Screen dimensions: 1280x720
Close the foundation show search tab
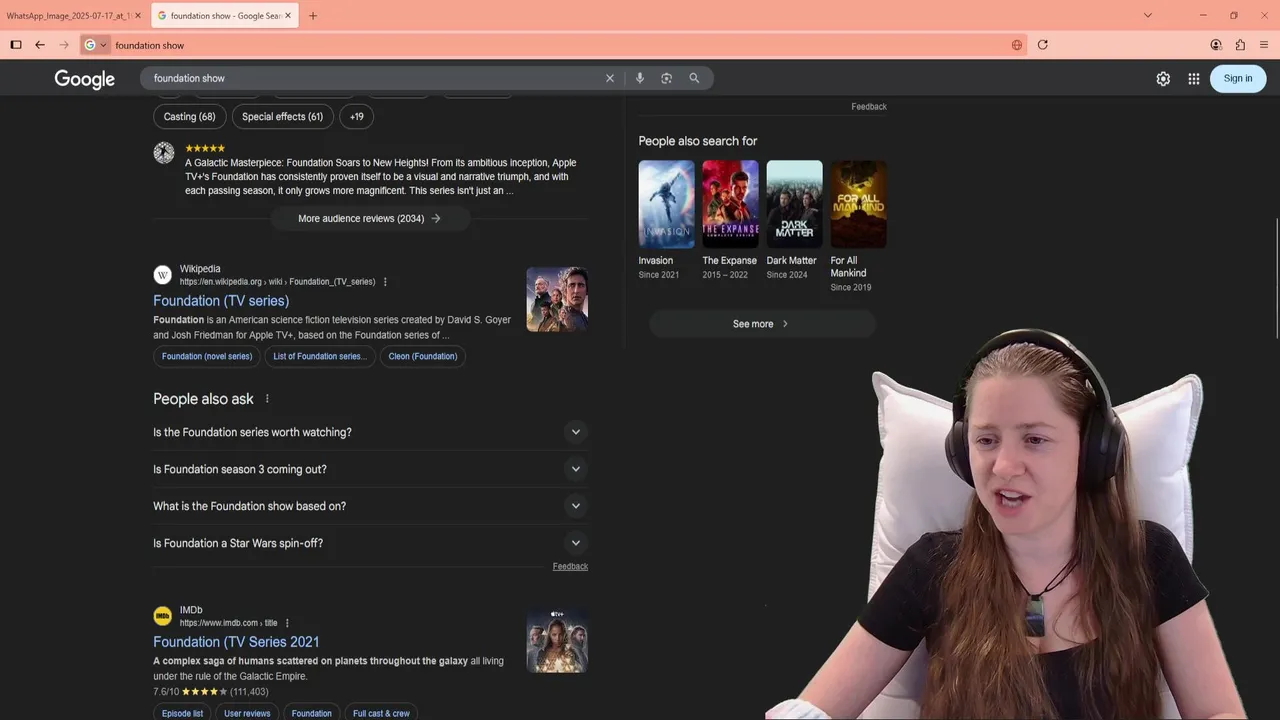click(x=288, y=16)
